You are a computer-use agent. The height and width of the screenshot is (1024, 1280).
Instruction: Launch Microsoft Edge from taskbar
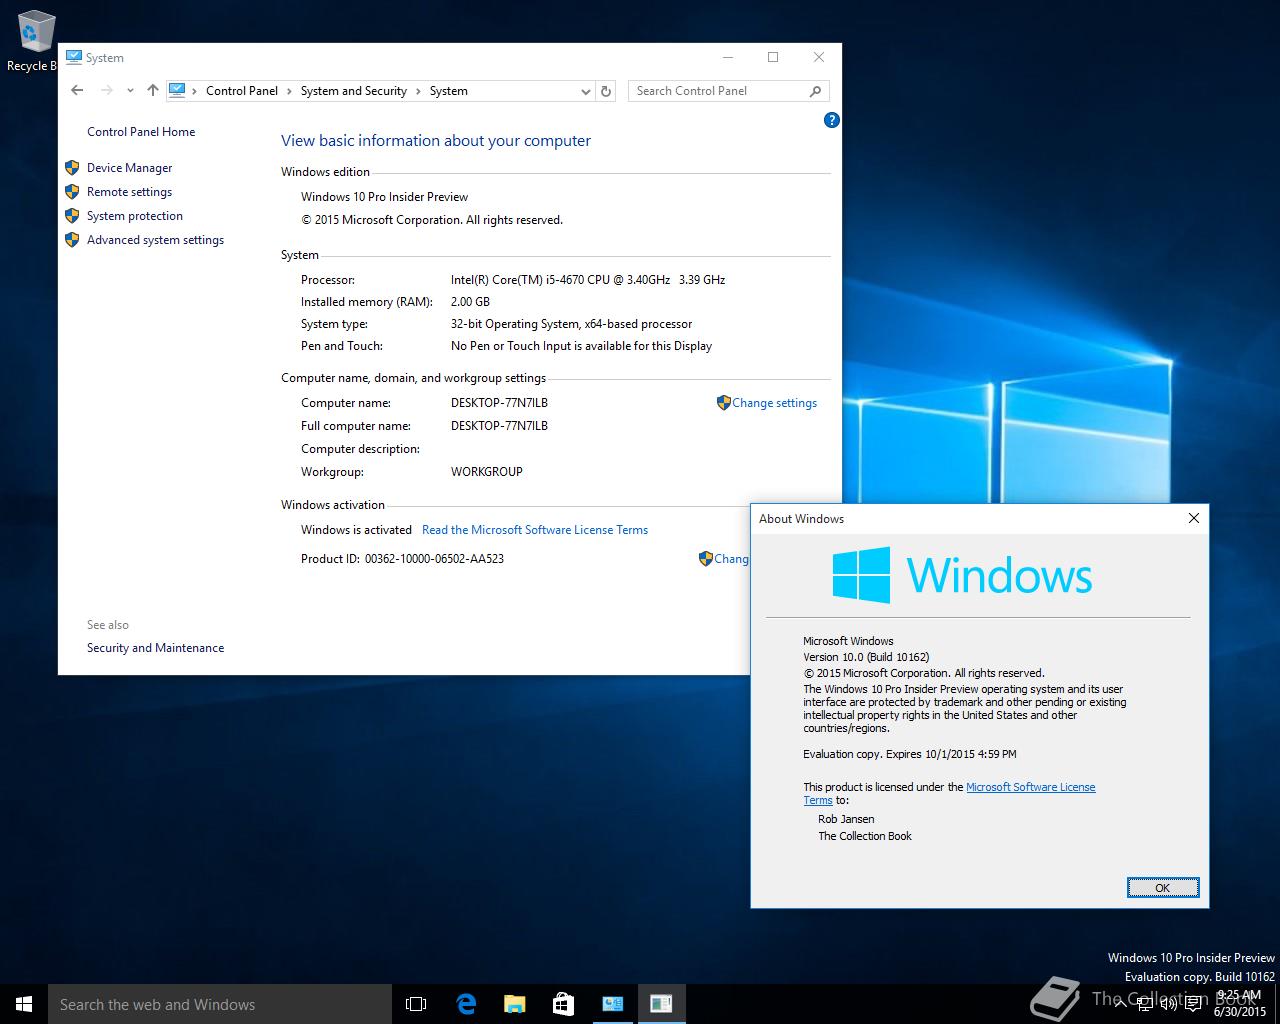(x=465, y=1004)
